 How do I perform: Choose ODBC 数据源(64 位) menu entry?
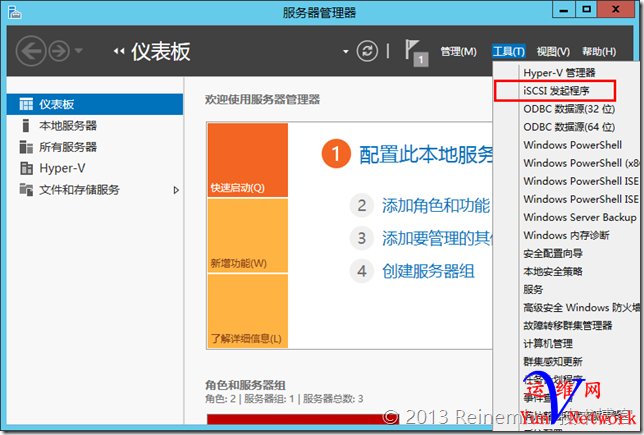click(x=569, y=127)
